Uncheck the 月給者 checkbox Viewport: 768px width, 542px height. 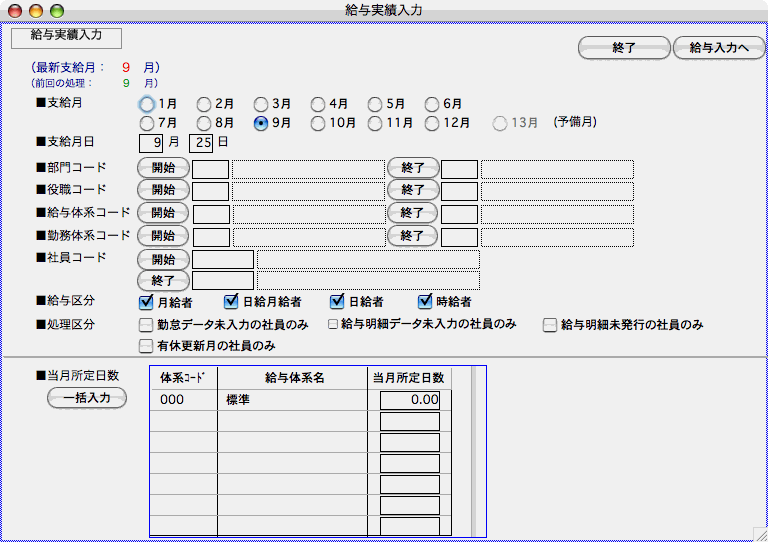point(145,301)
